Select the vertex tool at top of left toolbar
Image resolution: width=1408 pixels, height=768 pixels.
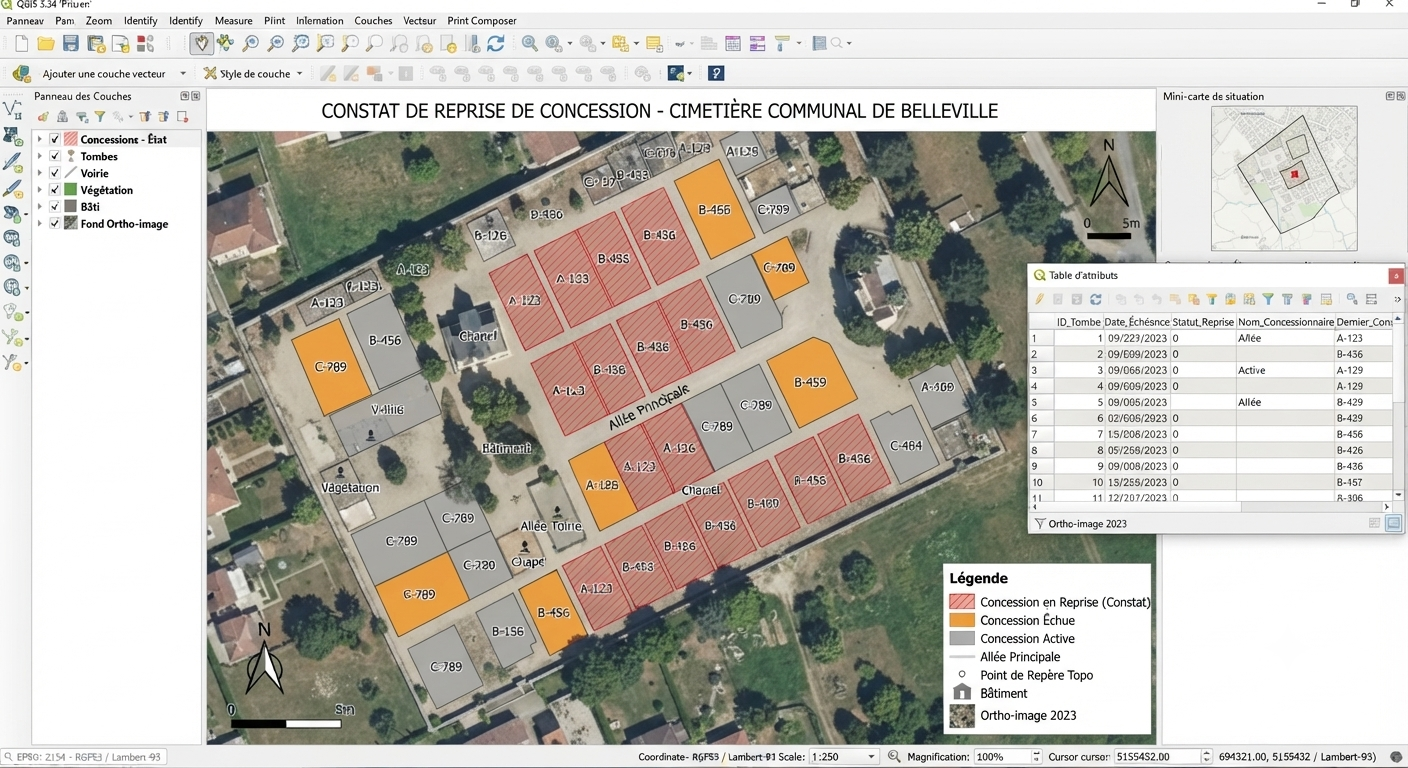point(12,110)
